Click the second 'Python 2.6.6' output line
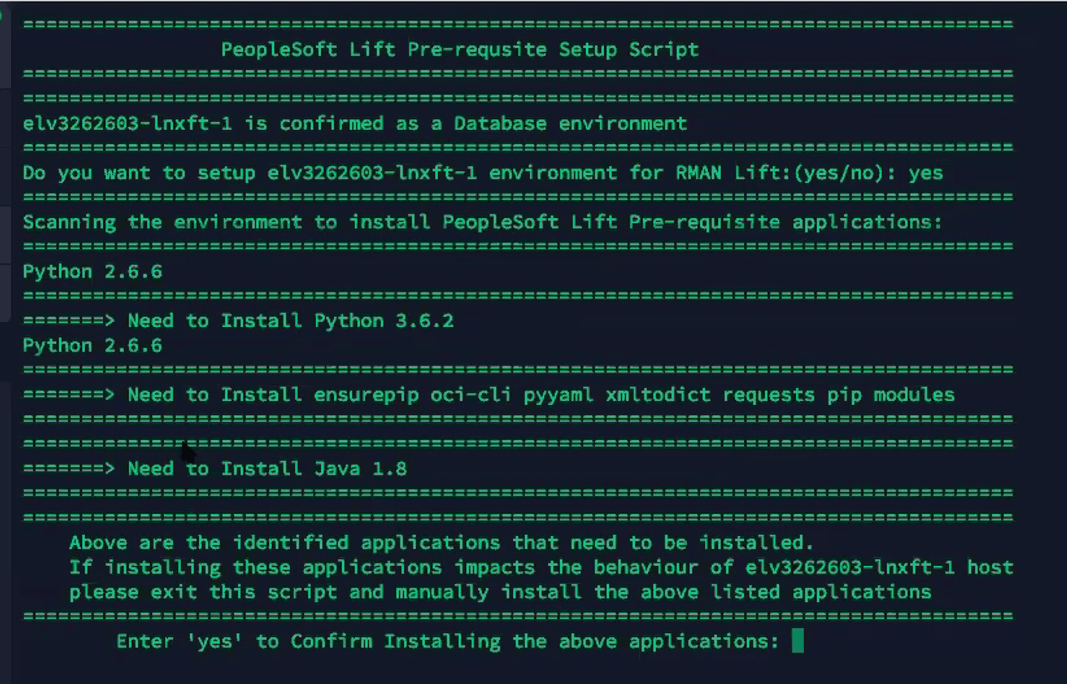 [x=93, y=346]
